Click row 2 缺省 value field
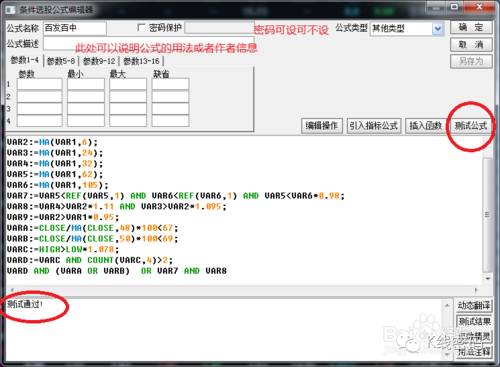Screen dimensions: 500x367 pyautogui.click(x=170, y=96)
